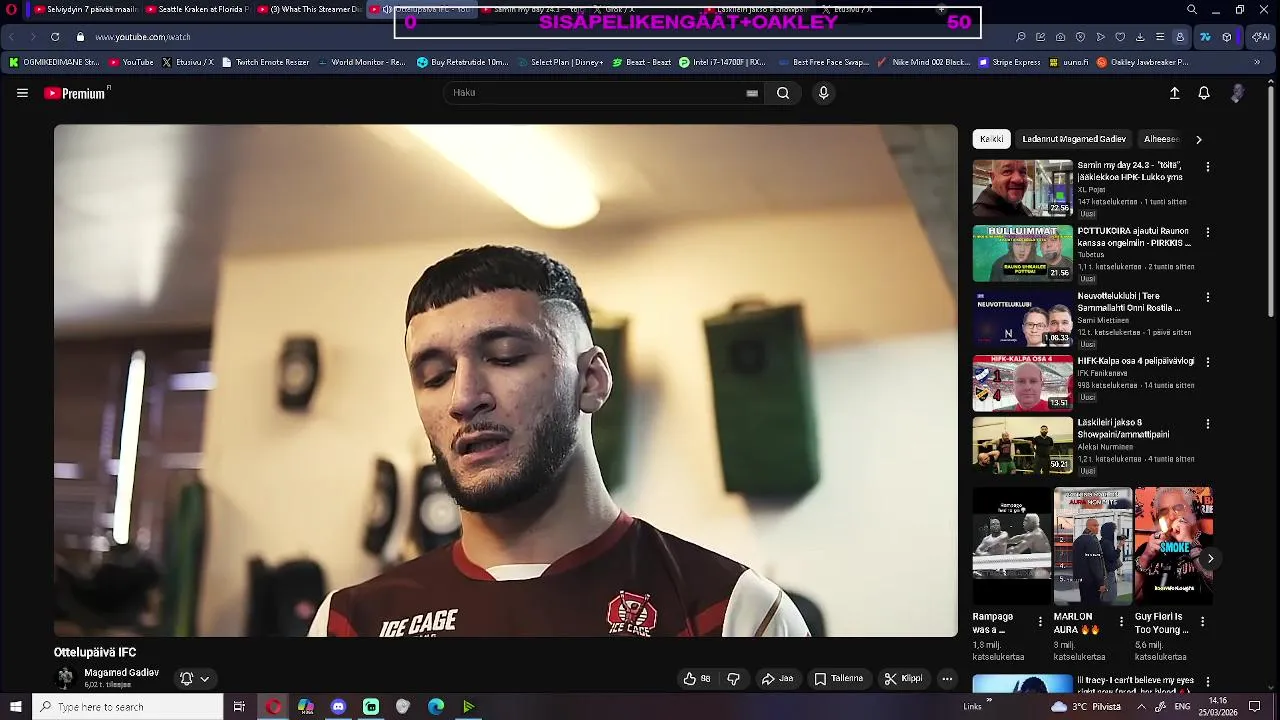Open Windows Start menu

[15, 707]
